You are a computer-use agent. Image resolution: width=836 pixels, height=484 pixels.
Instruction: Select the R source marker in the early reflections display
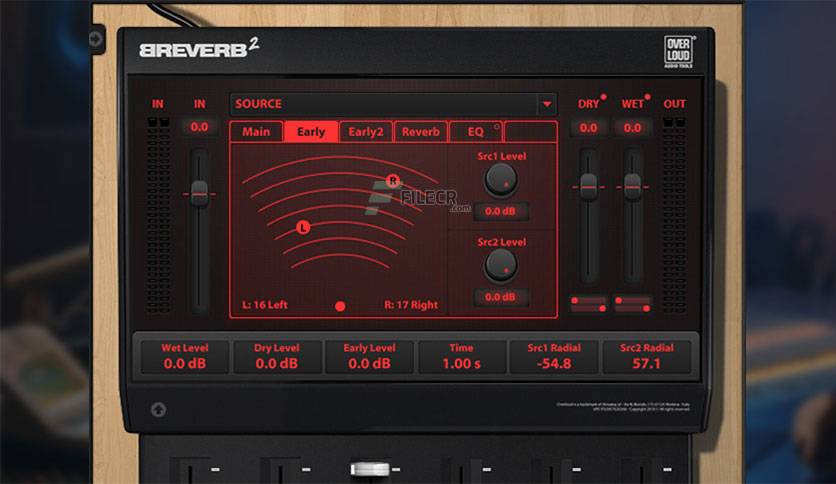(x=393, y=181)
